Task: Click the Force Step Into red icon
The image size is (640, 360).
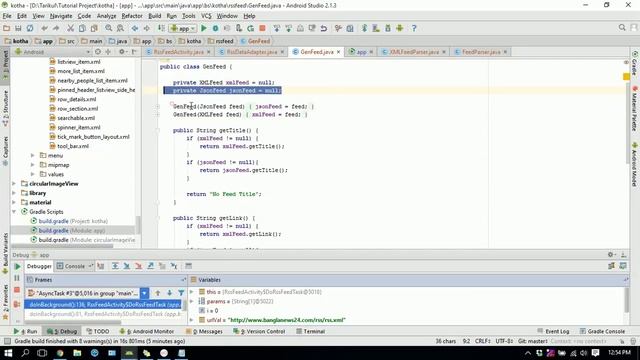Action: tap(139, 266)
